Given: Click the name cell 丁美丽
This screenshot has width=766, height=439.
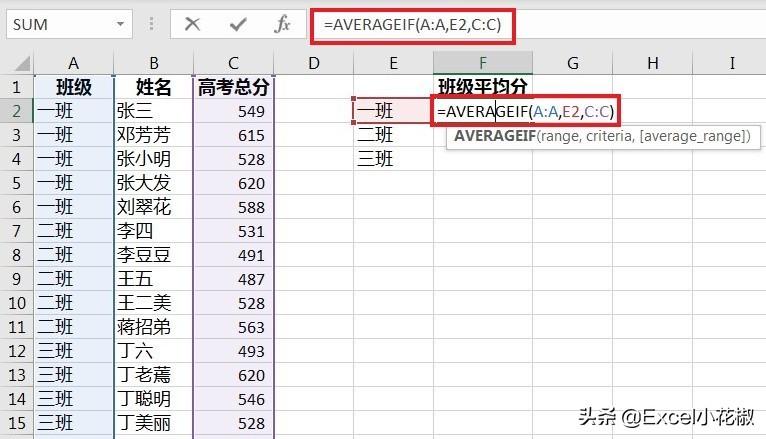Looking at the screenshot, I should 153,423.
